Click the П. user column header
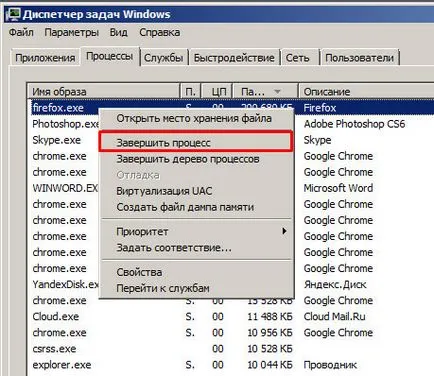The width and height of the screenshot is (434, 376). click(x=190, y=91)
